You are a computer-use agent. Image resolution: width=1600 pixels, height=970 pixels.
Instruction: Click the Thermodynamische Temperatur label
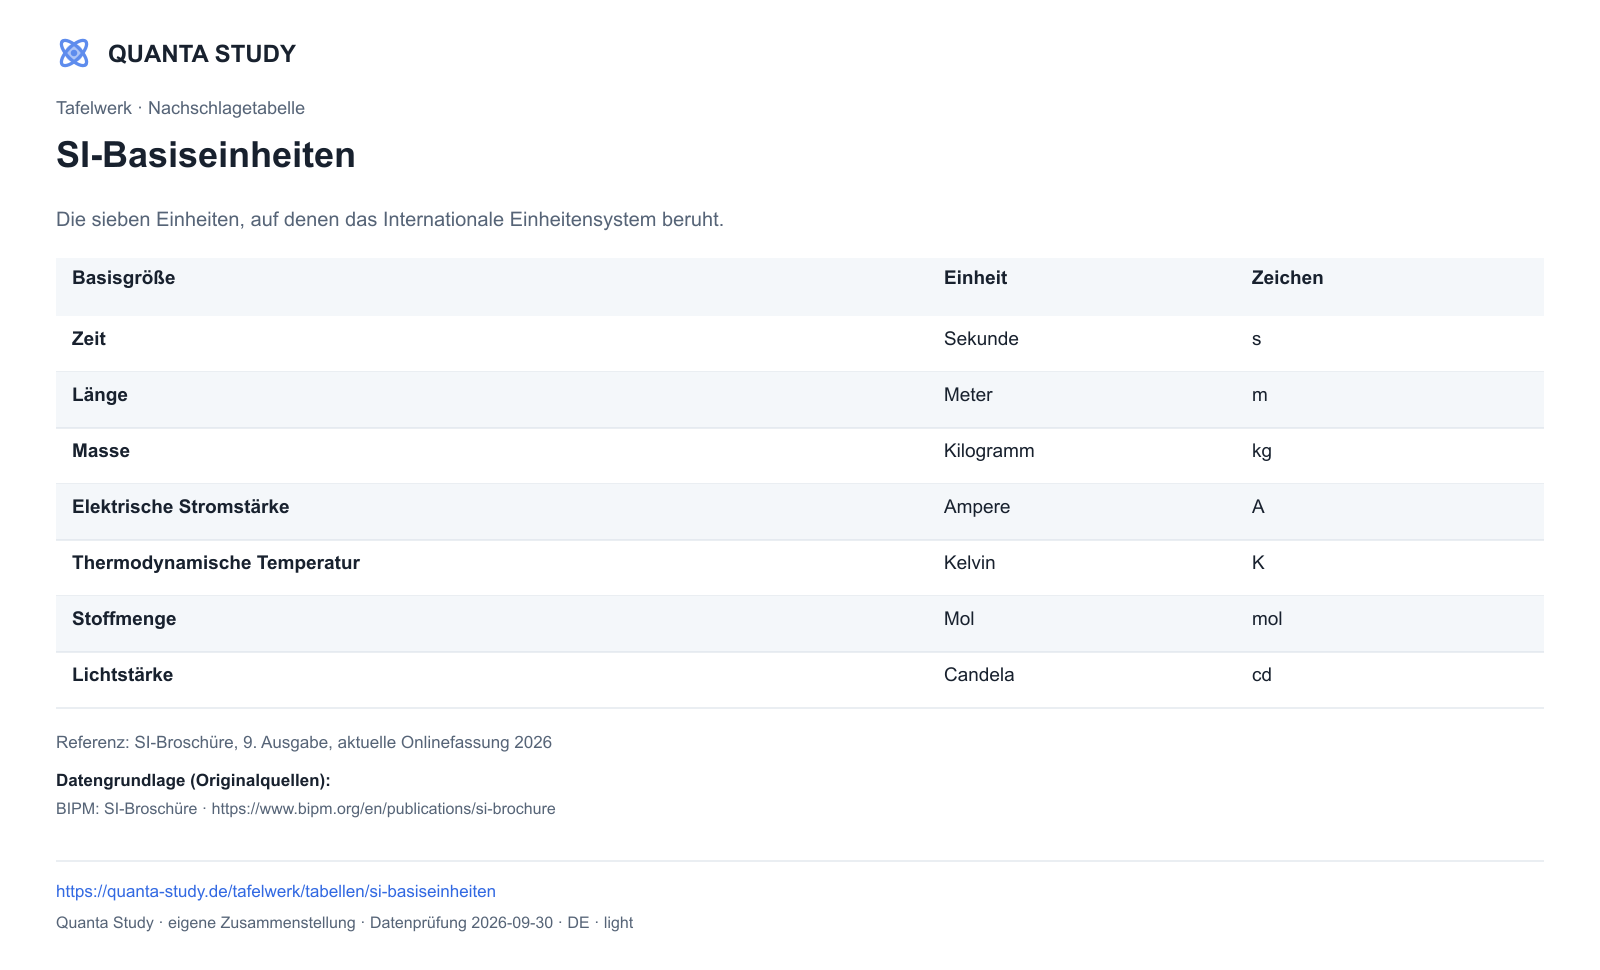(216, 563)
